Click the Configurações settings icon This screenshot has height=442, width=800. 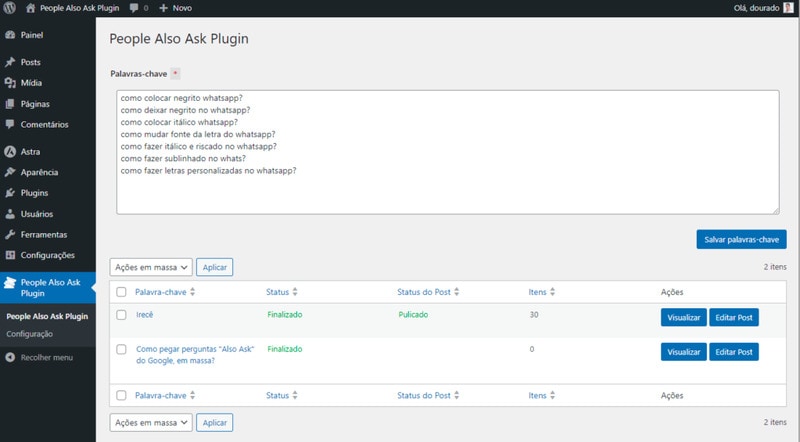tap(10, 255)
